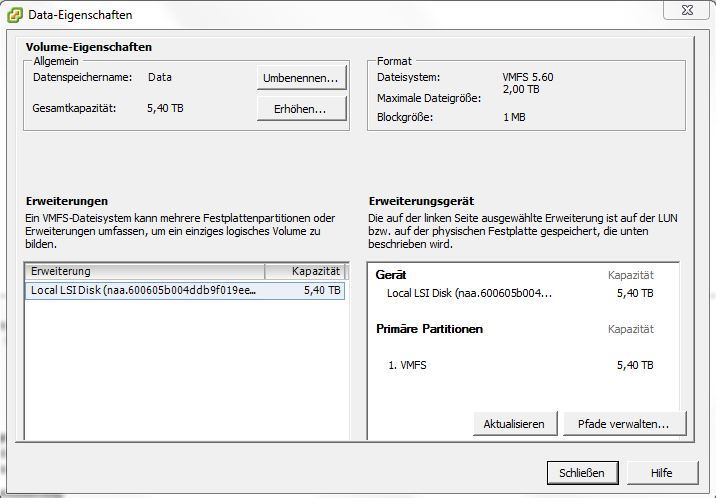Select the Local LSI Disk extent row

click(185, 290)
